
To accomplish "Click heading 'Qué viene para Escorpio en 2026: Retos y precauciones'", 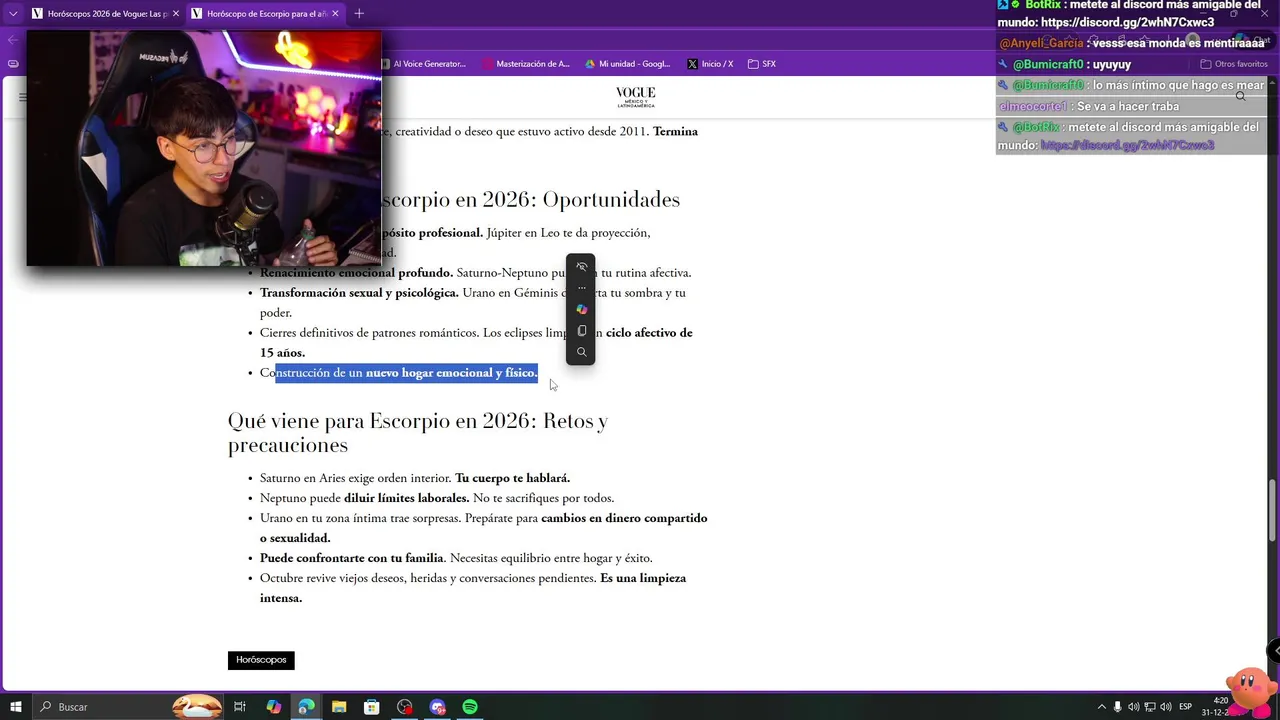I will click(x=418, y=433).
